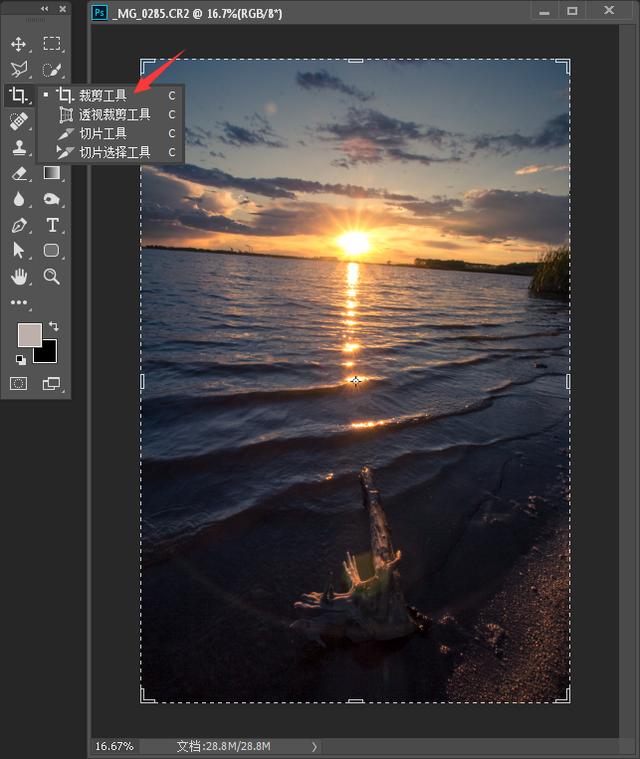The image size is (640, 759).
Task: Select the Polygonal Lasso tool
Action: coord(18,70)
